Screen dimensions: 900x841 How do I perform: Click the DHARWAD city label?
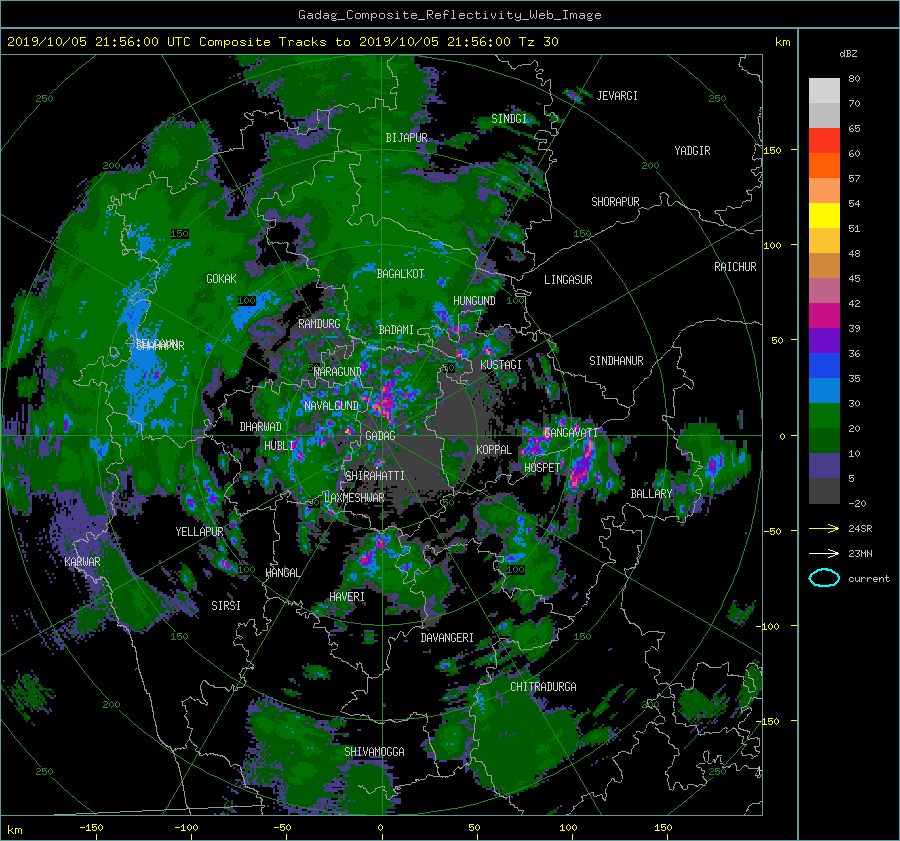click(x=260, y=427)
